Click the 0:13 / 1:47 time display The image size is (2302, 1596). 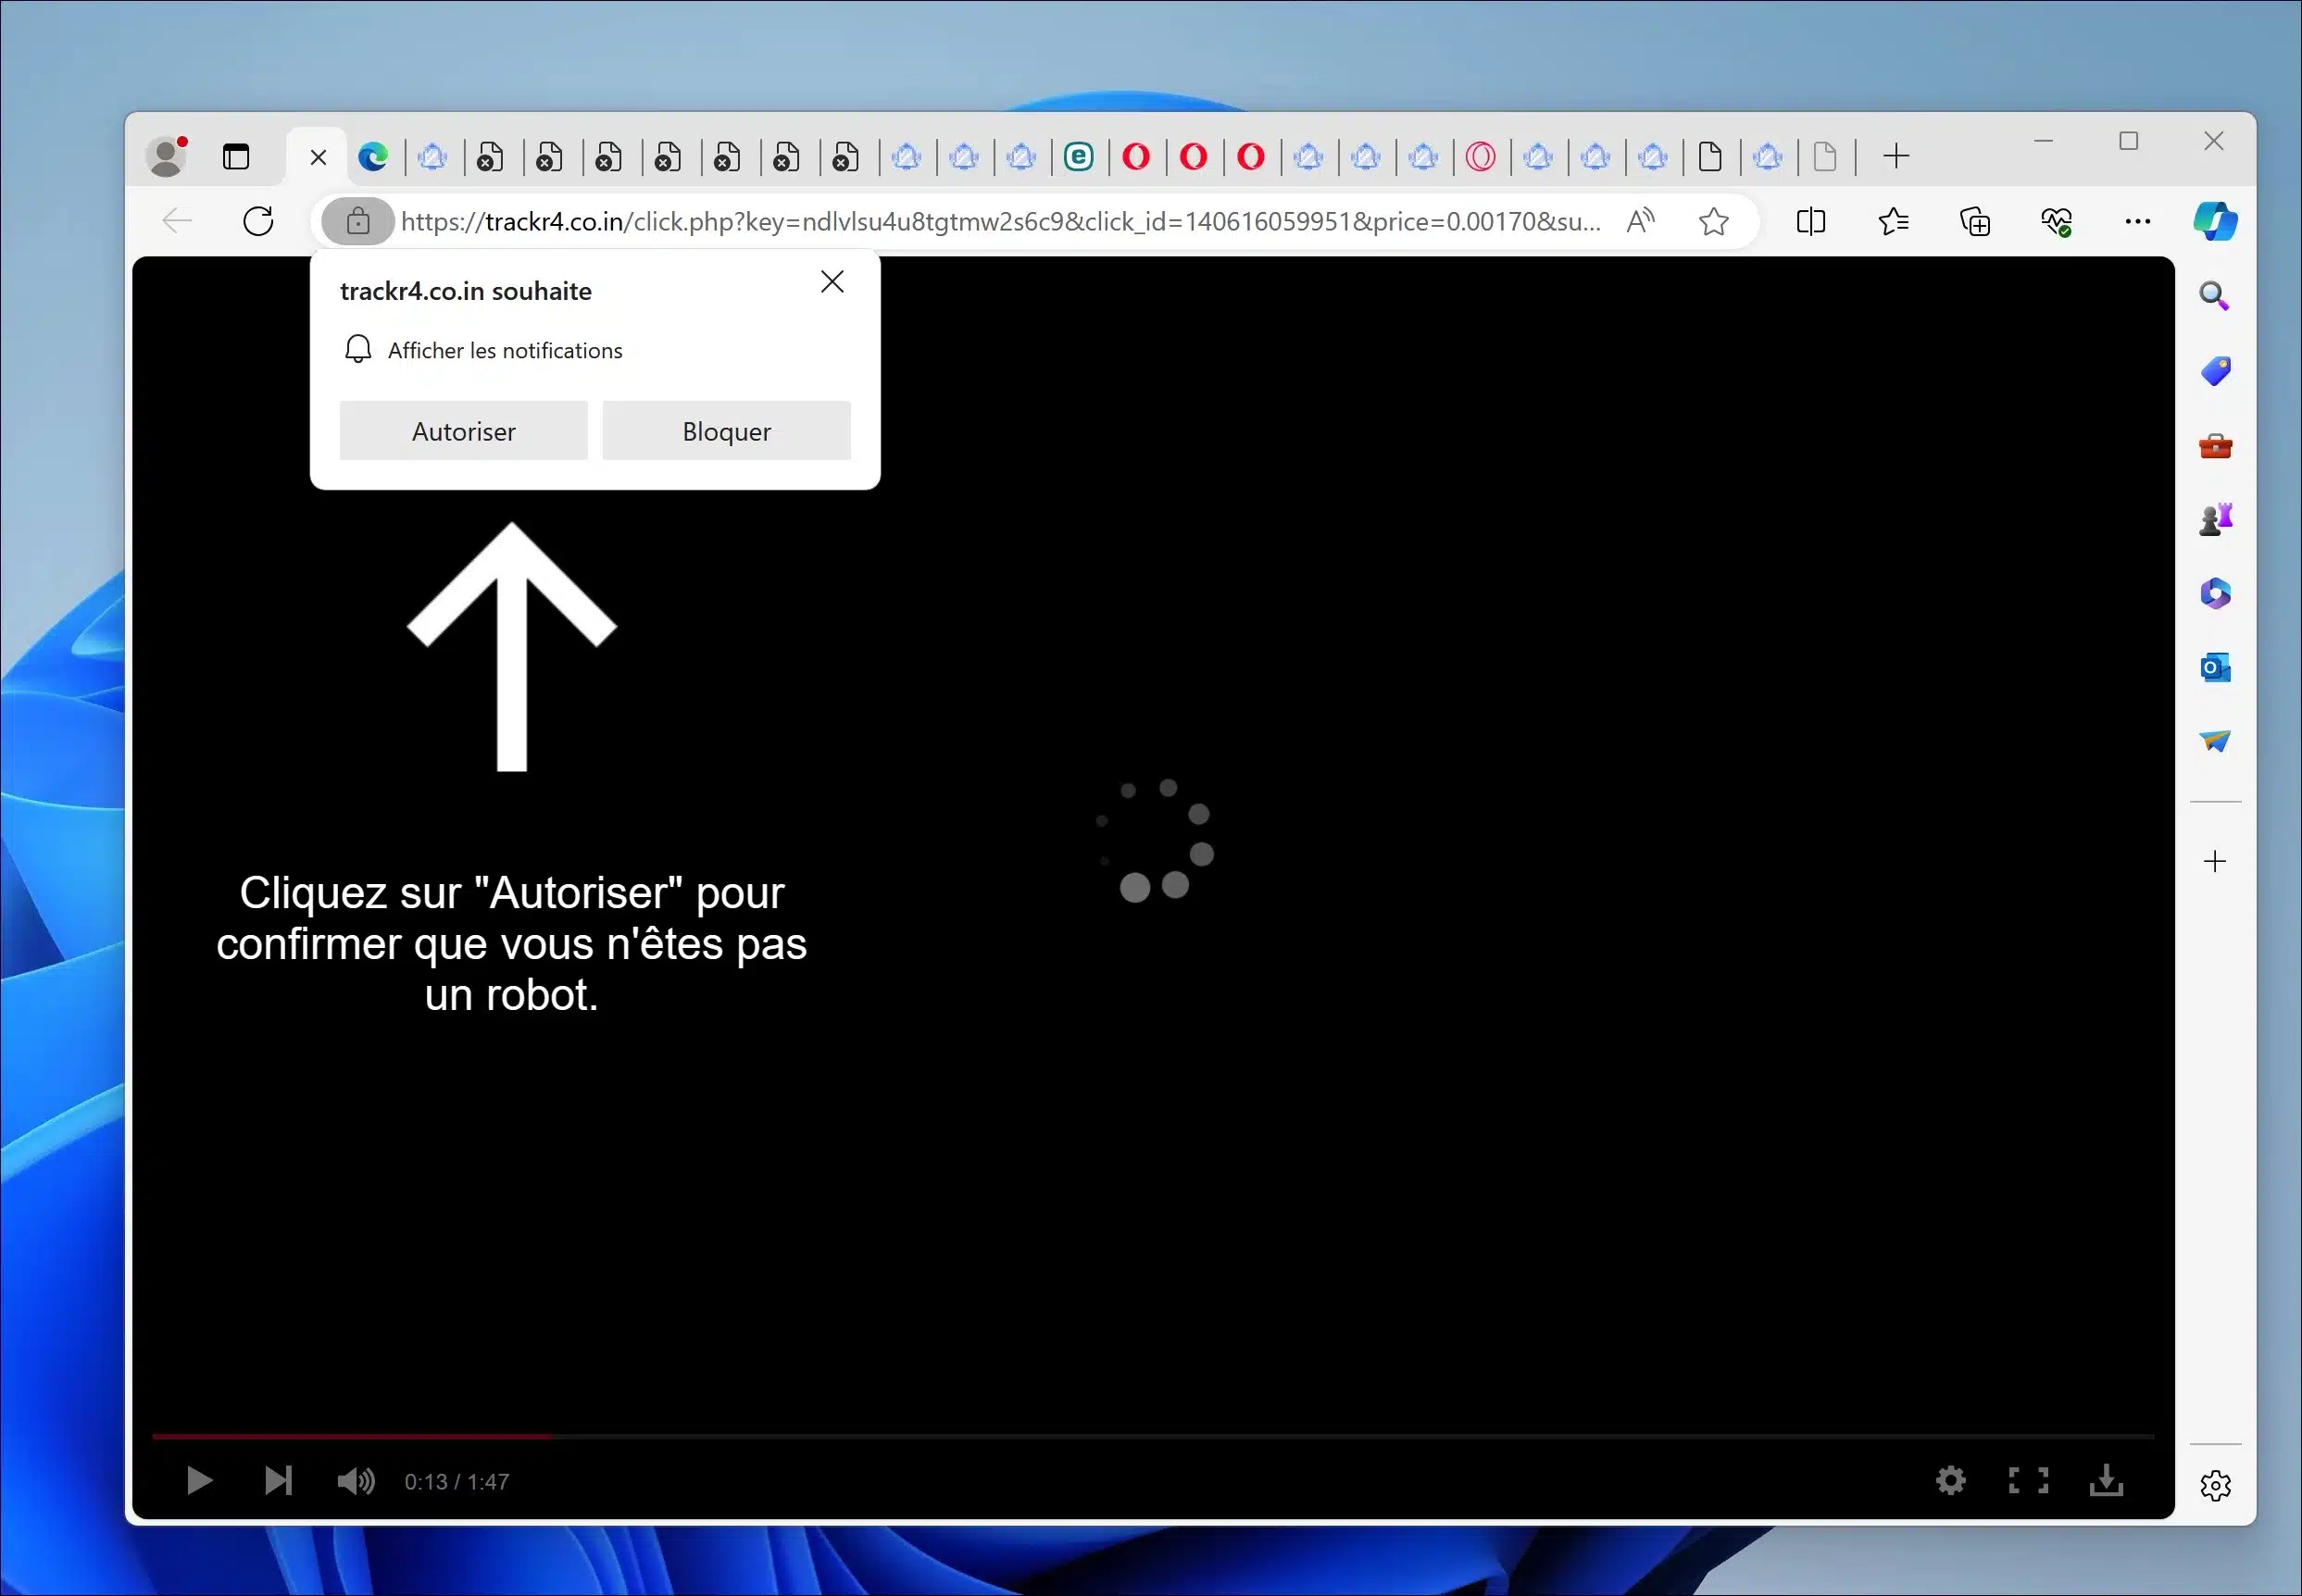(457, 1482)
